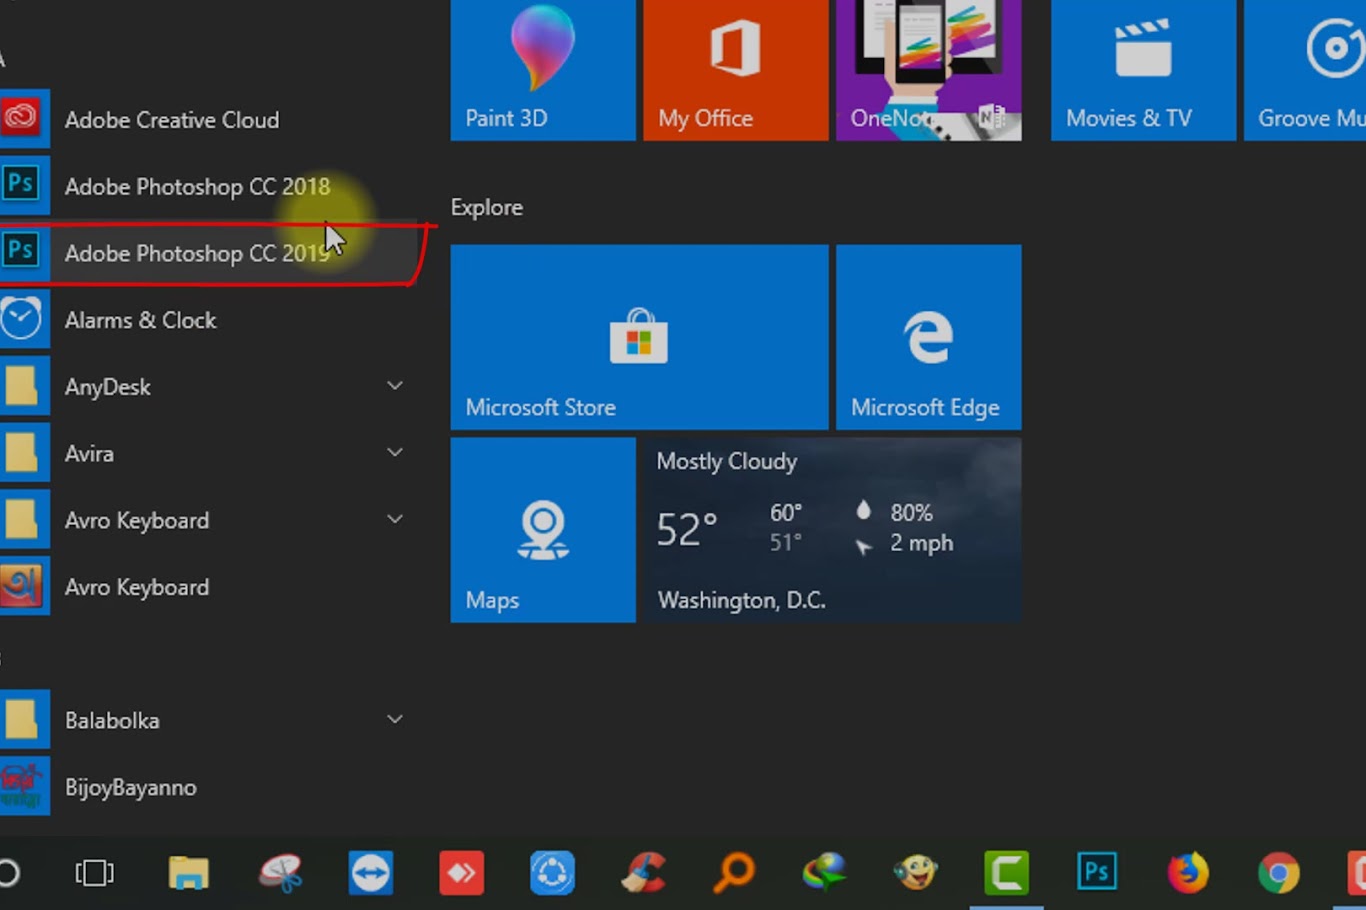
Task: Launch Firefox from the taskbar
Action: click(x=1188, y=873)
